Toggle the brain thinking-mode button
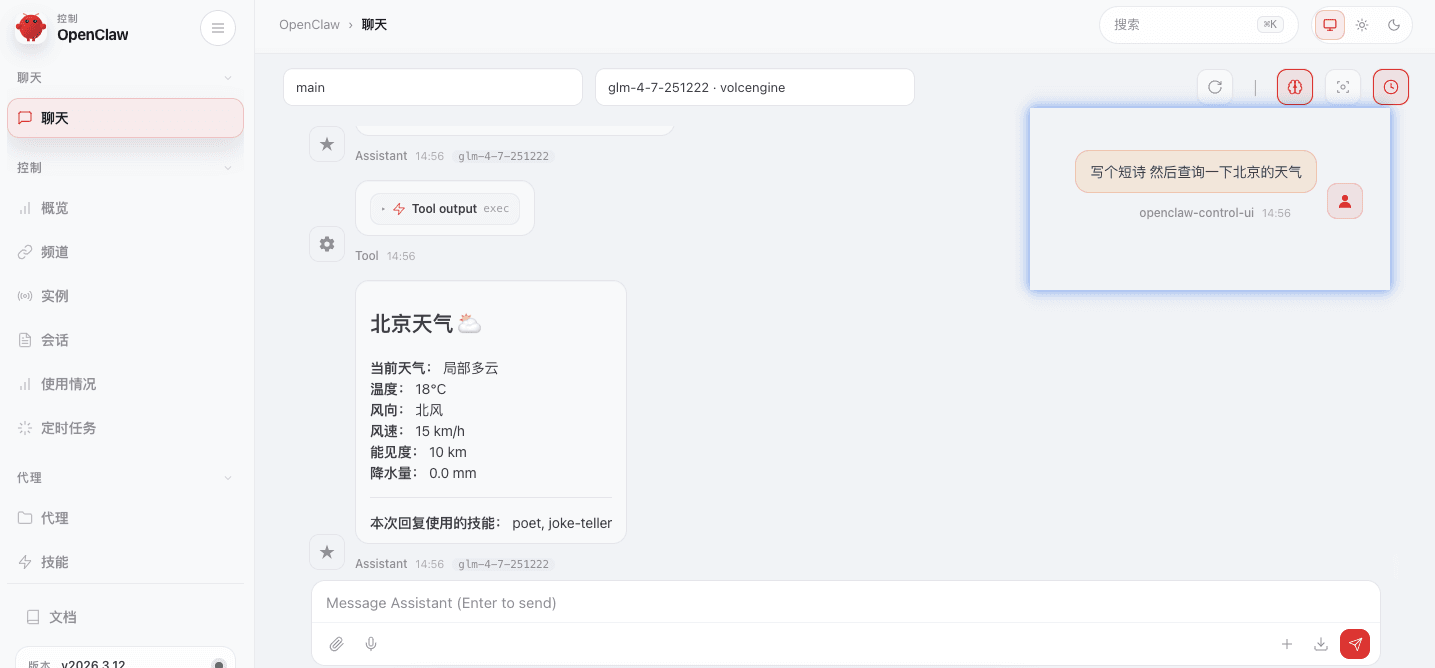 [1295, 87]
